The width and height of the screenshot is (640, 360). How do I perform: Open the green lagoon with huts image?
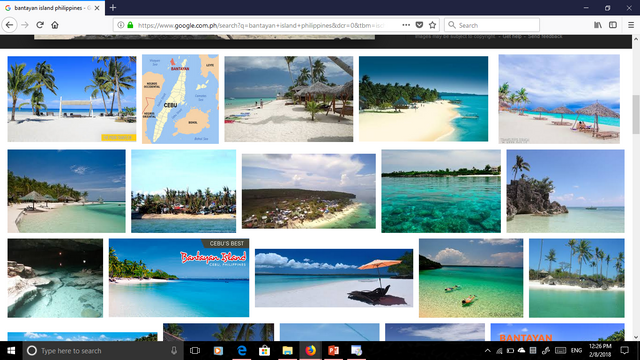coord(67,191)
